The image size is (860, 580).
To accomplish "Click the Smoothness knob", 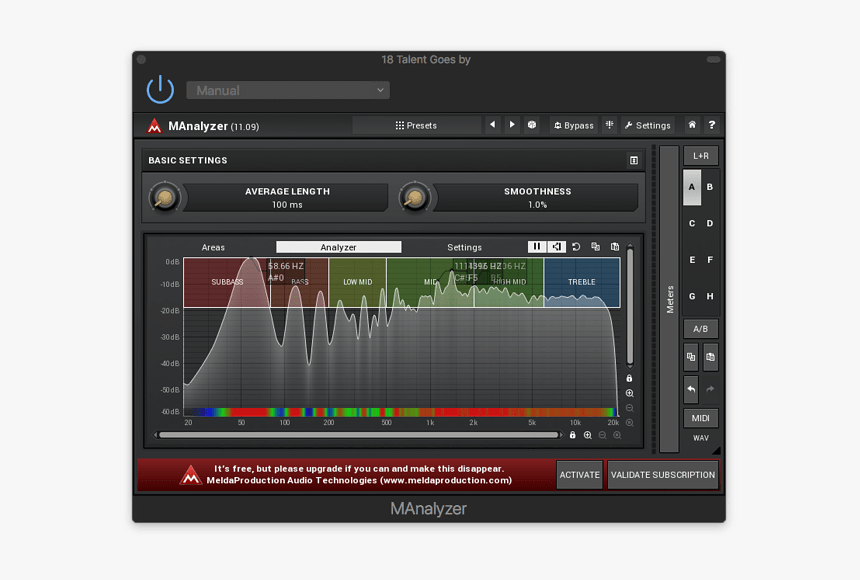I will pos(415,198).
